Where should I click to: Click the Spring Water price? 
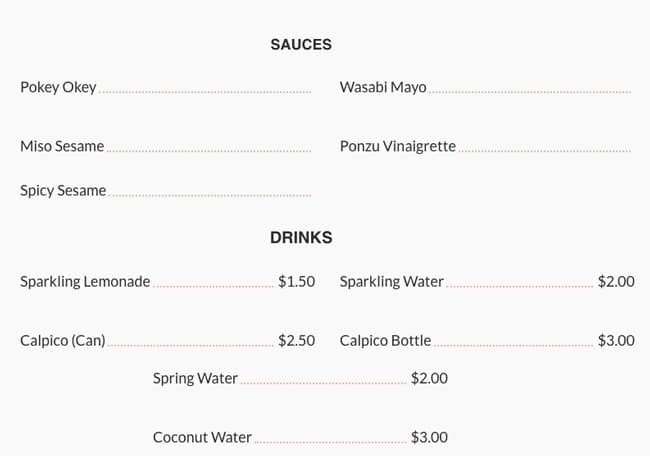tap(429, 378)
